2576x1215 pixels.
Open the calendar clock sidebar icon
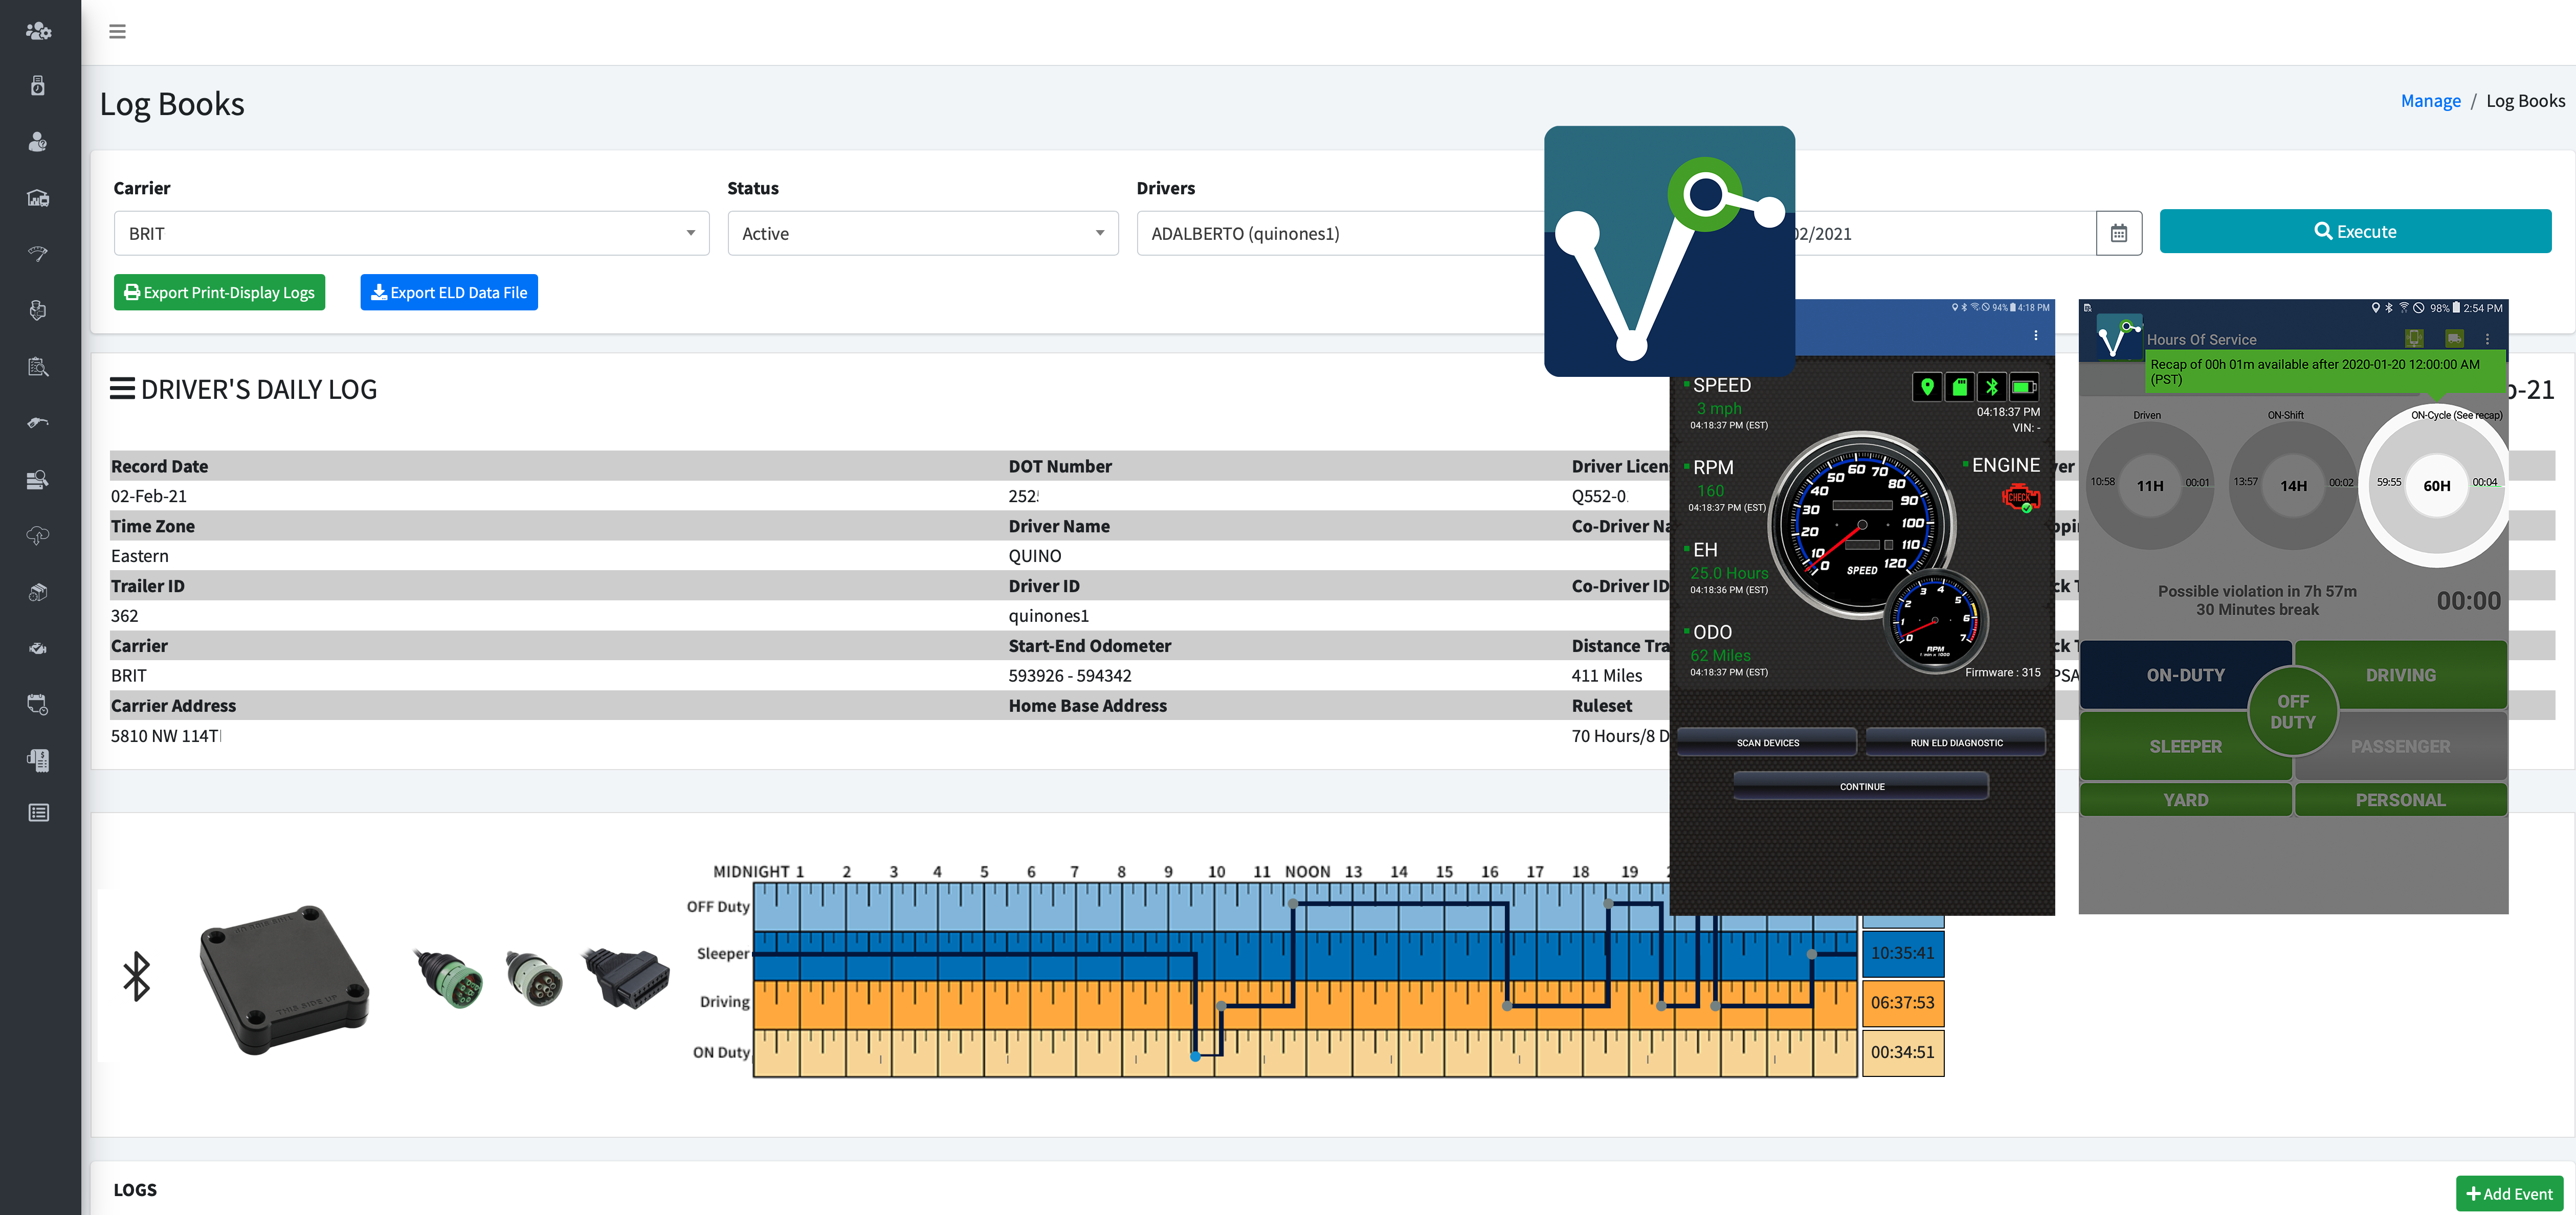pyautogui.click(x=38, y=704)
